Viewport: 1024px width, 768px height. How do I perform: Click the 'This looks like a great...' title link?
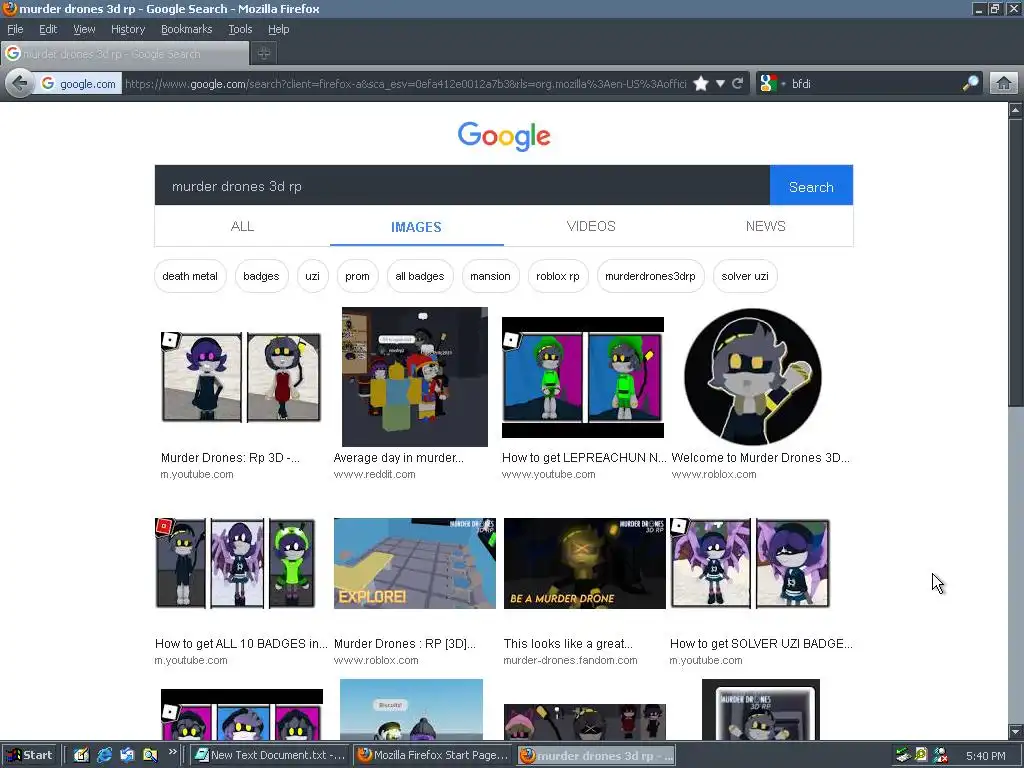pyautogui.click(x=568, y=643)
